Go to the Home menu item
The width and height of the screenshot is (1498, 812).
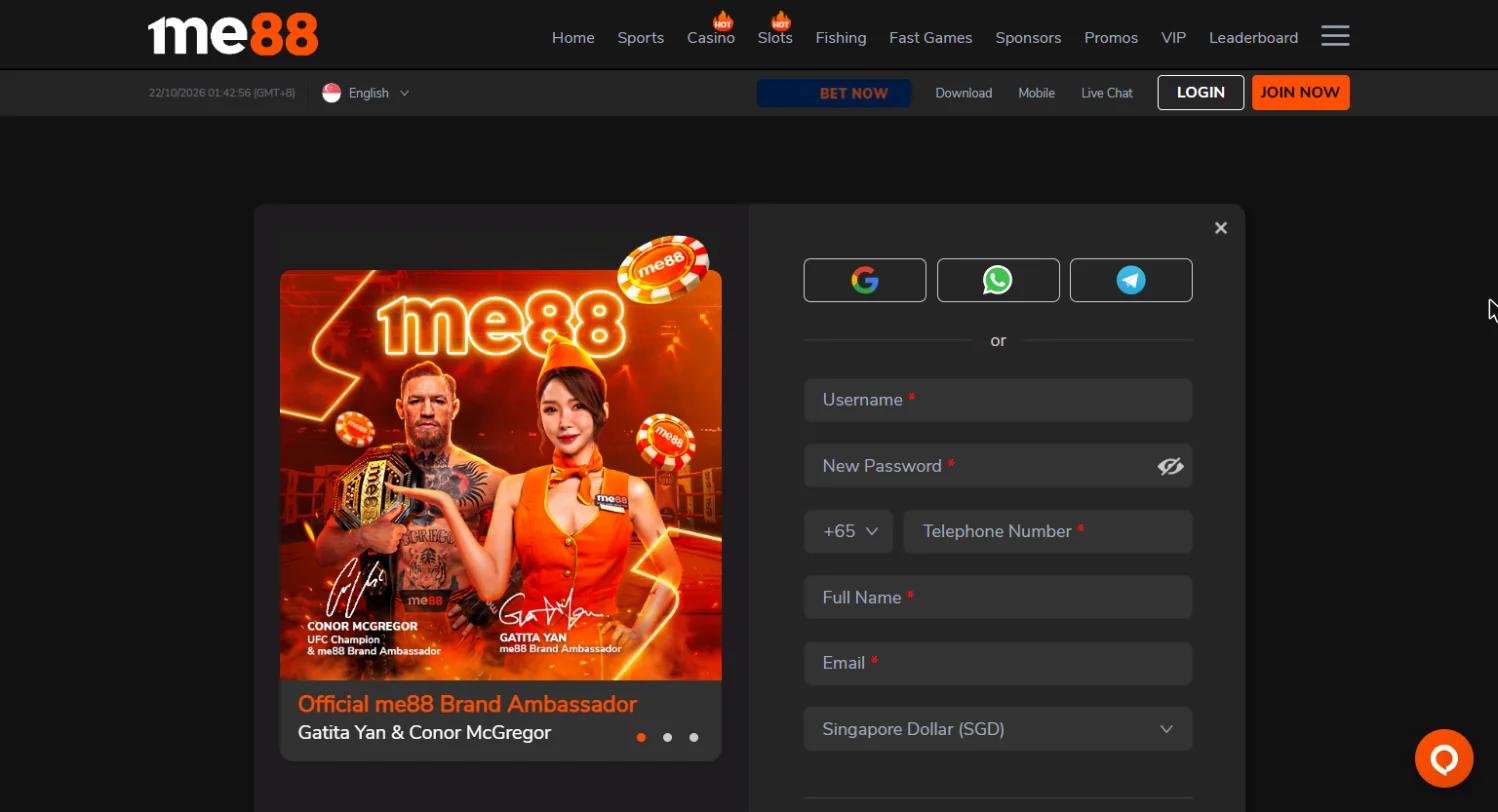tap(573, 38)
